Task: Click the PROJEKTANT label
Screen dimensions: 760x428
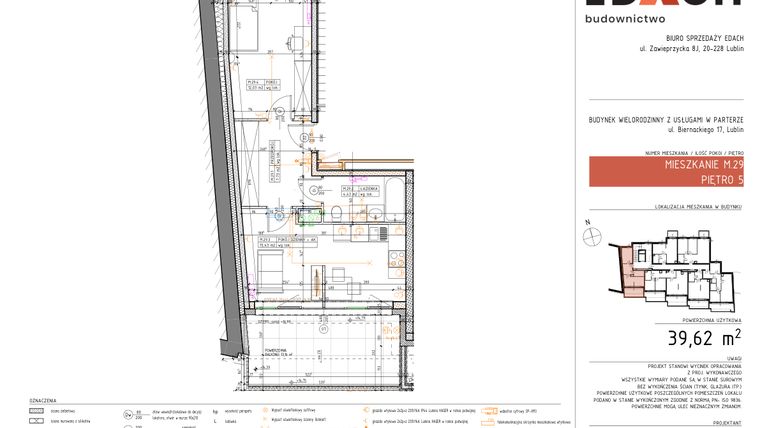Action: (x=729, y=423)
